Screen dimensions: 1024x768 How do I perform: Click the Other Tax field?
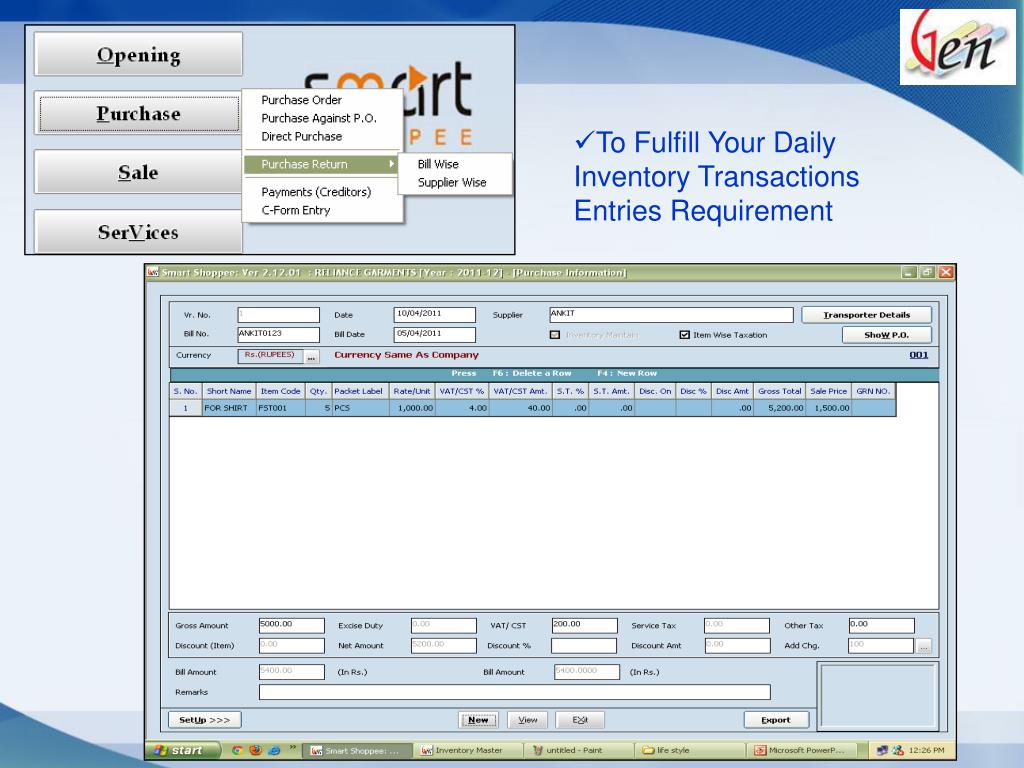(881, 626)
